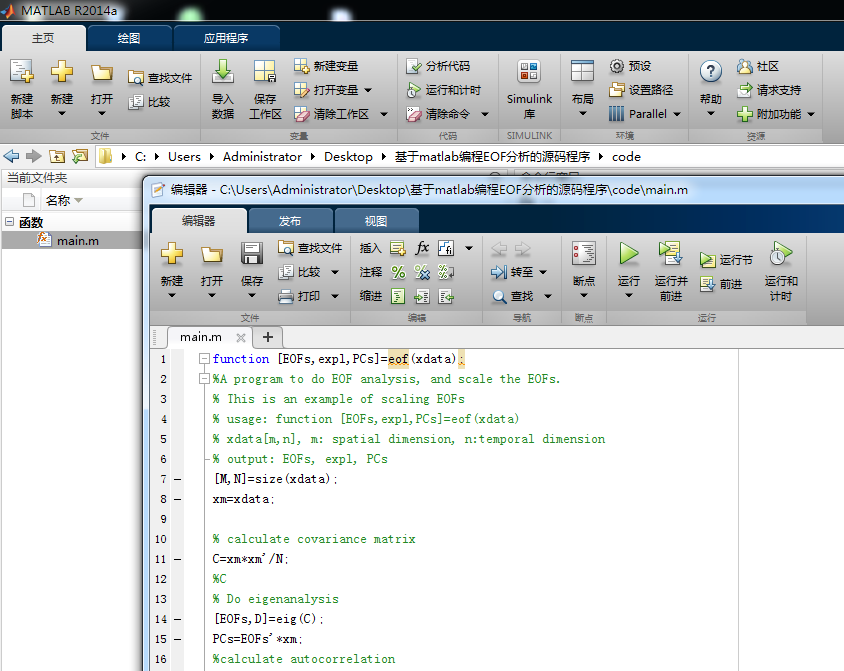This screenshot has width=844, height=671.
Task: Set breakpoint dash at line 7
Action: 177,479
